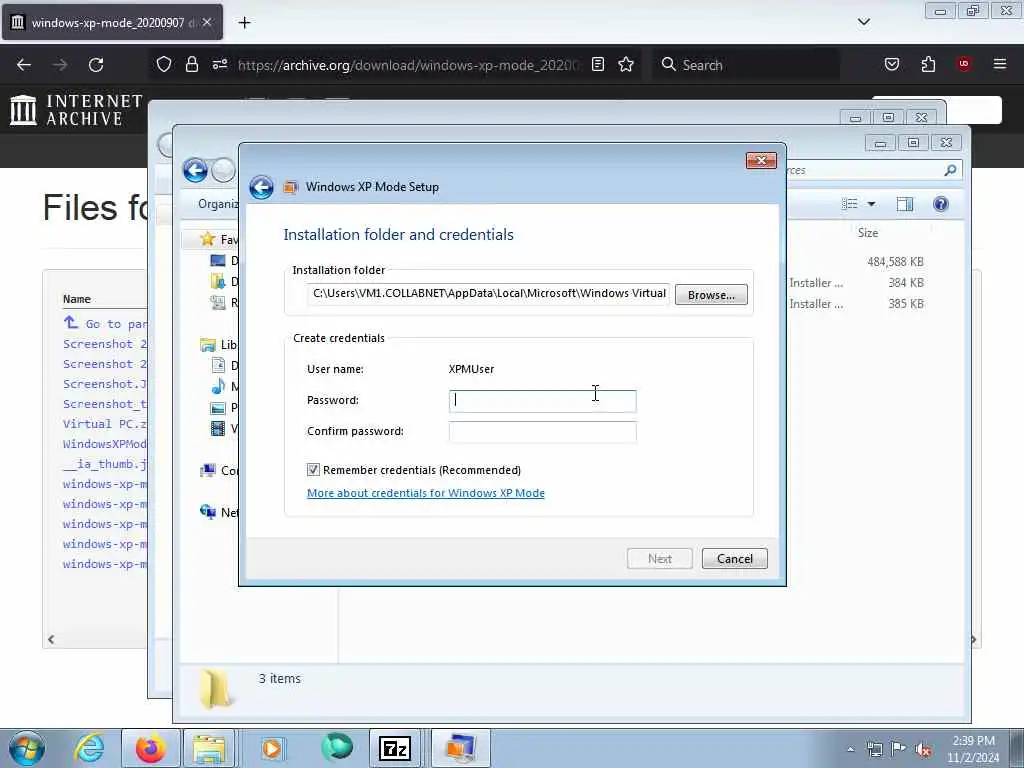Viewport: 1024px width, 768px height.
Task: Close the Windows XP Mode Setup dialog
Action: pos(761,161)
